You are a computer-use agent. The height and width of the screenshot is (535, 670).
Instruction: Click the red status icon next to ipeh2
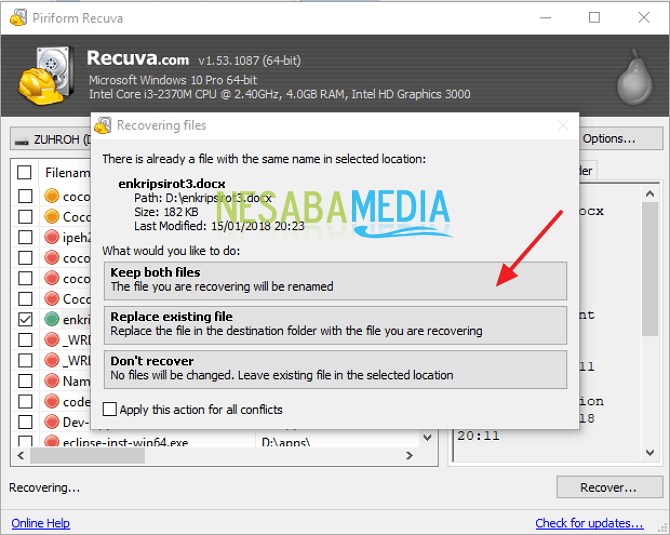click(52, 237)
